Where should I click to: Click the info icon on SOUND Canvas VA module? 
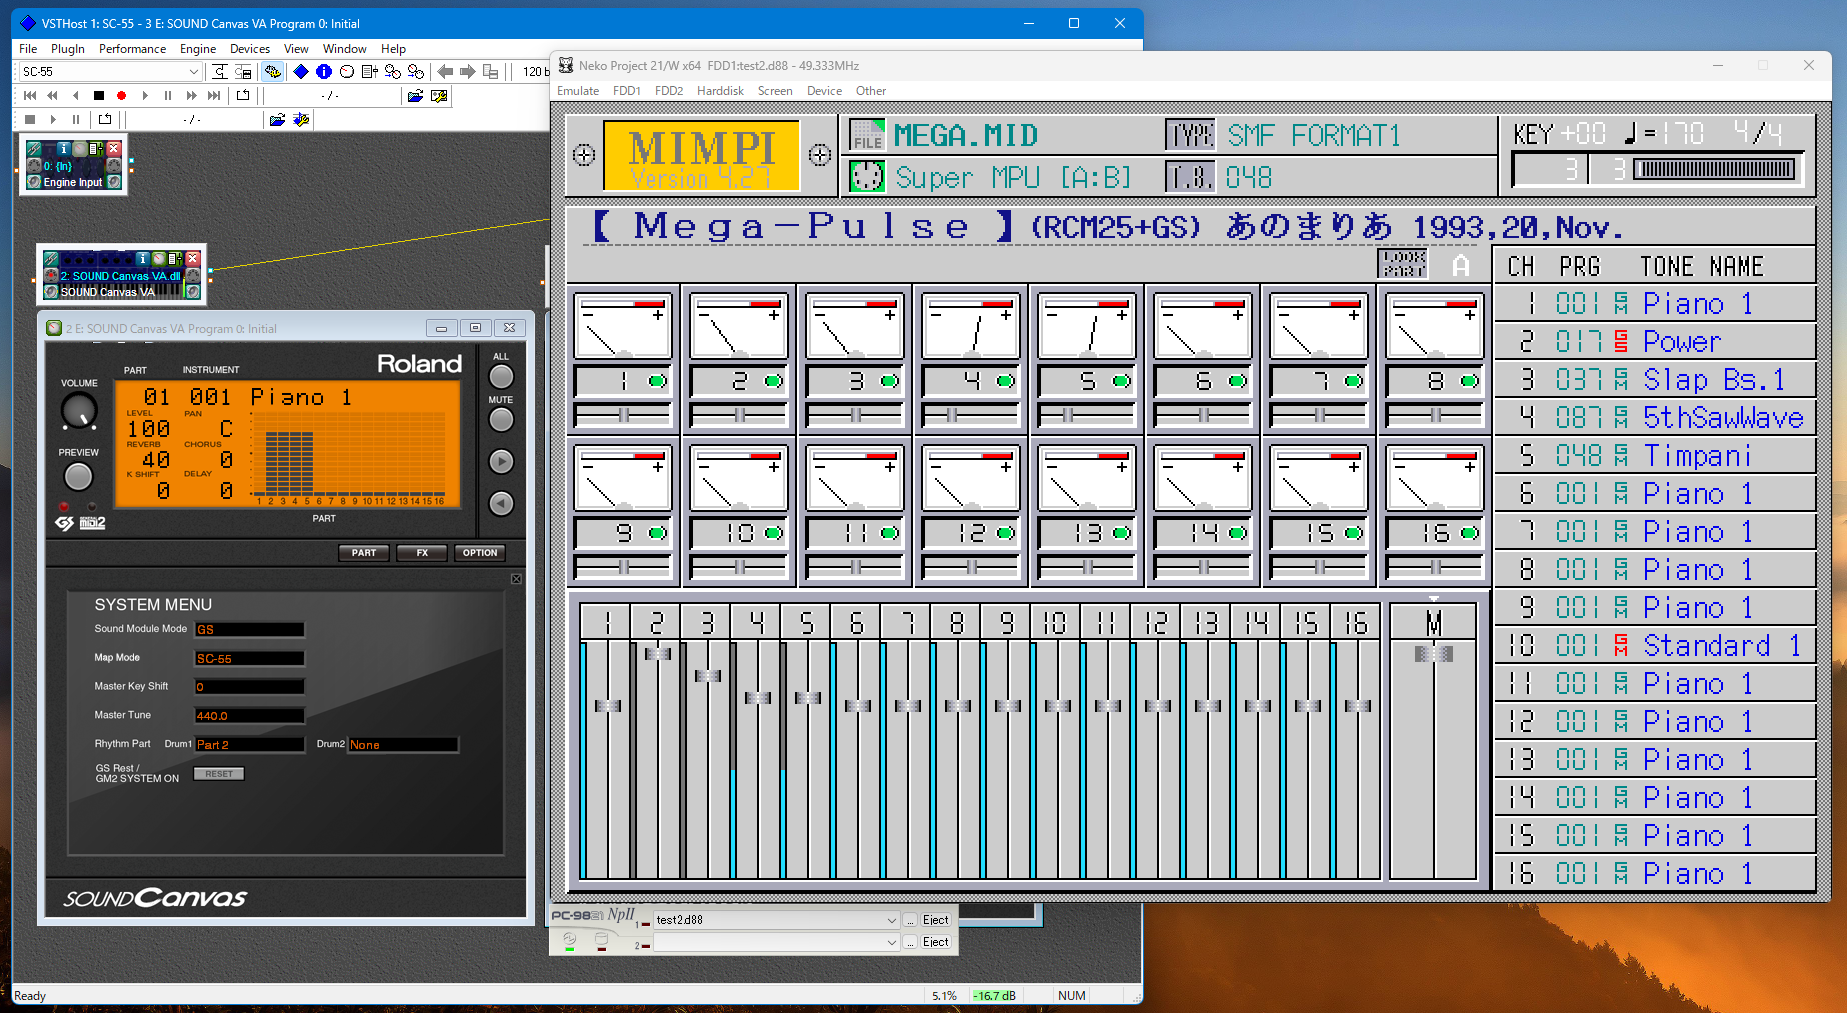click(x=142, y=258)
